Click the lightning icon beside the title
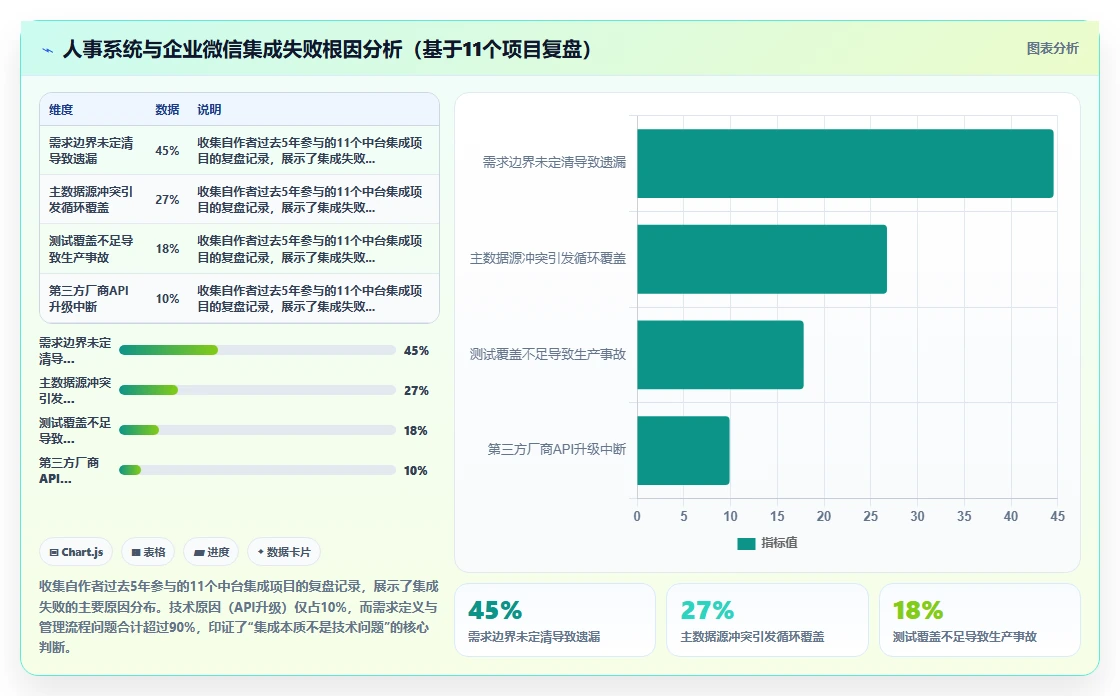Viewport: 1120px width, 696px height. [48, 50]
